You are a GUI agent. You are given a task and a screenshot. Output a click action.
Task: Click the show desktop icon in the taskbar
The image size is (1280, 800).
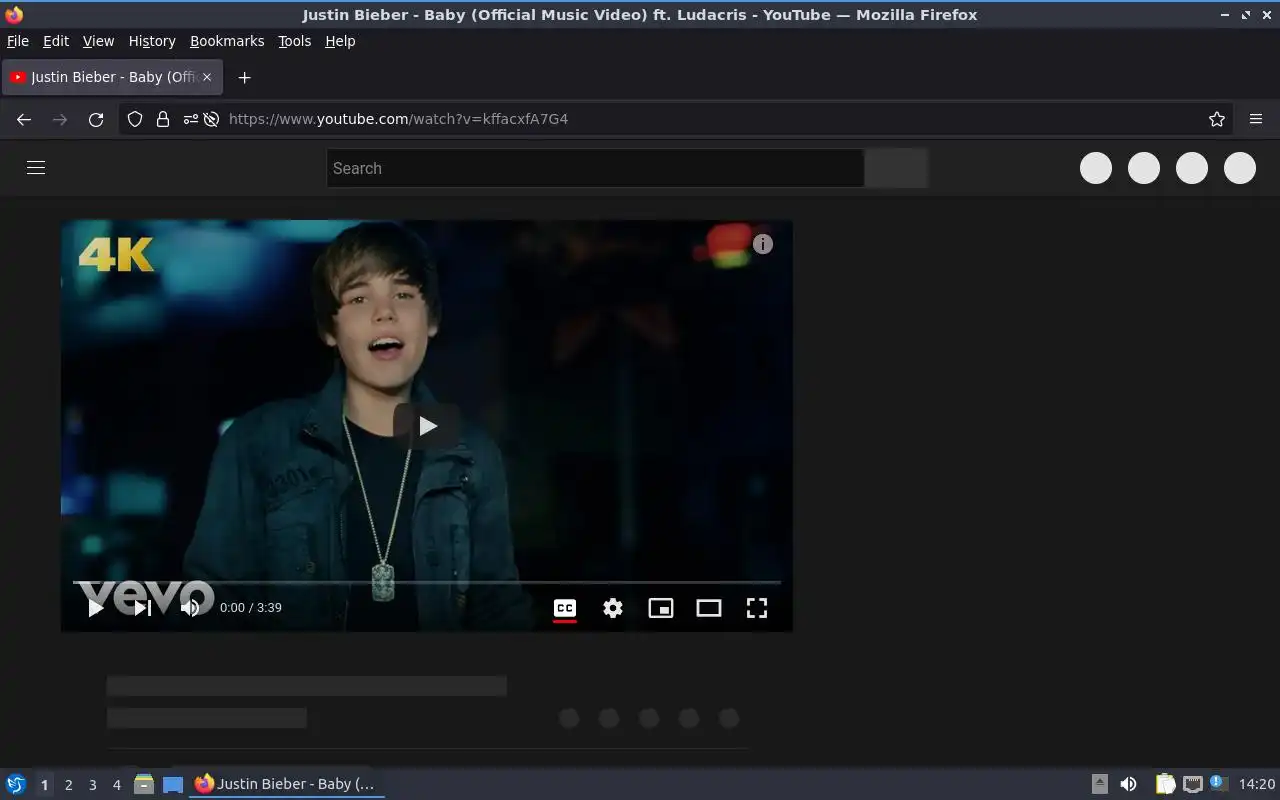click(x=173, y=784)
